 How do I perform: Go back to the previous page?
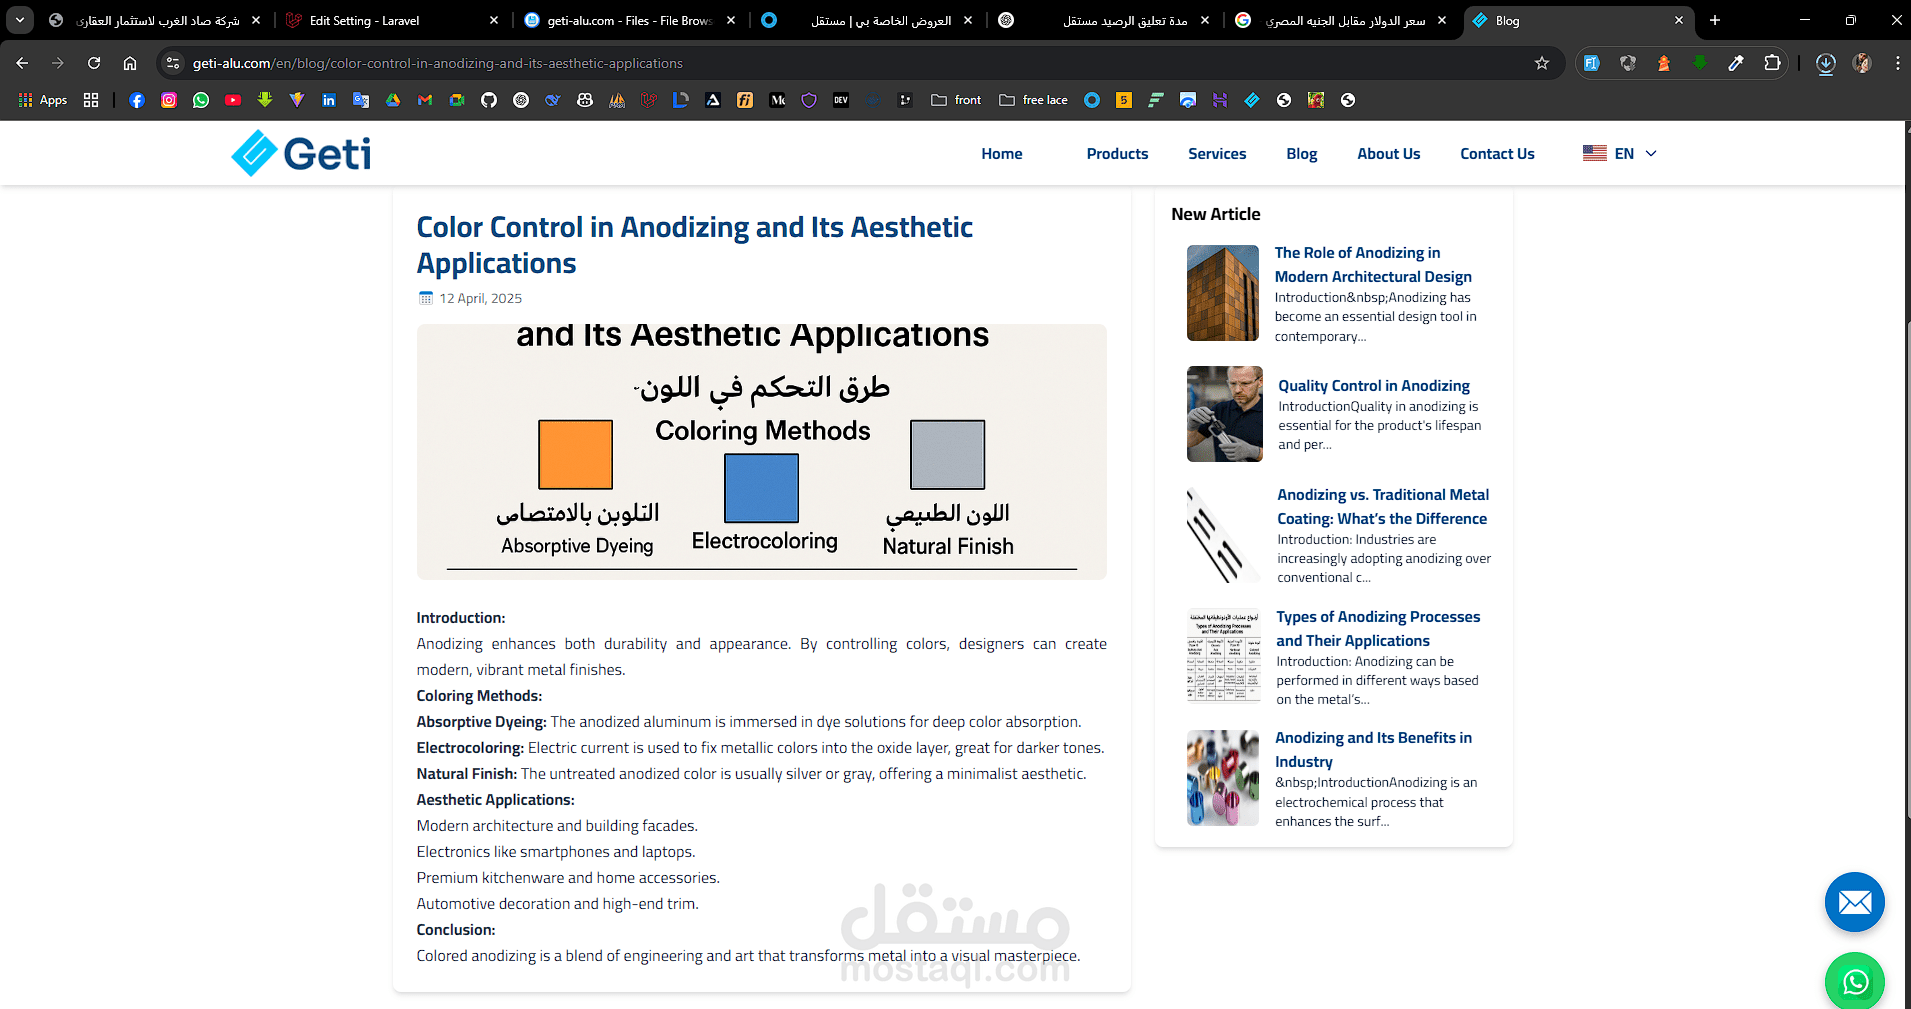[22, 63]
